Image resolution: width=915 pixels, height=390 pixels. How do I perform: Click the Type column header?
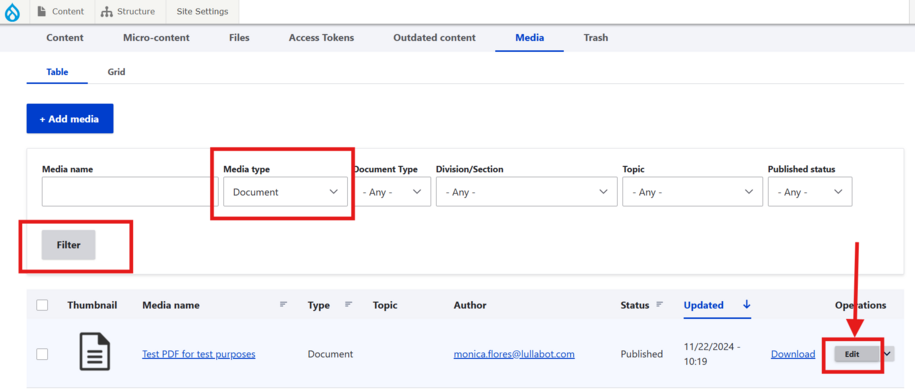[319, 305]
